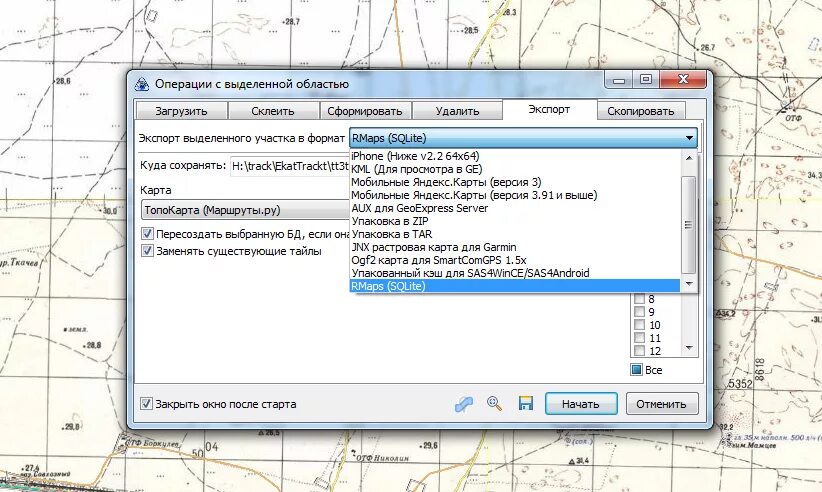Switch to the Сформировать tab
The height and width of the screenshot is (492, 822).
pos(365,111)
